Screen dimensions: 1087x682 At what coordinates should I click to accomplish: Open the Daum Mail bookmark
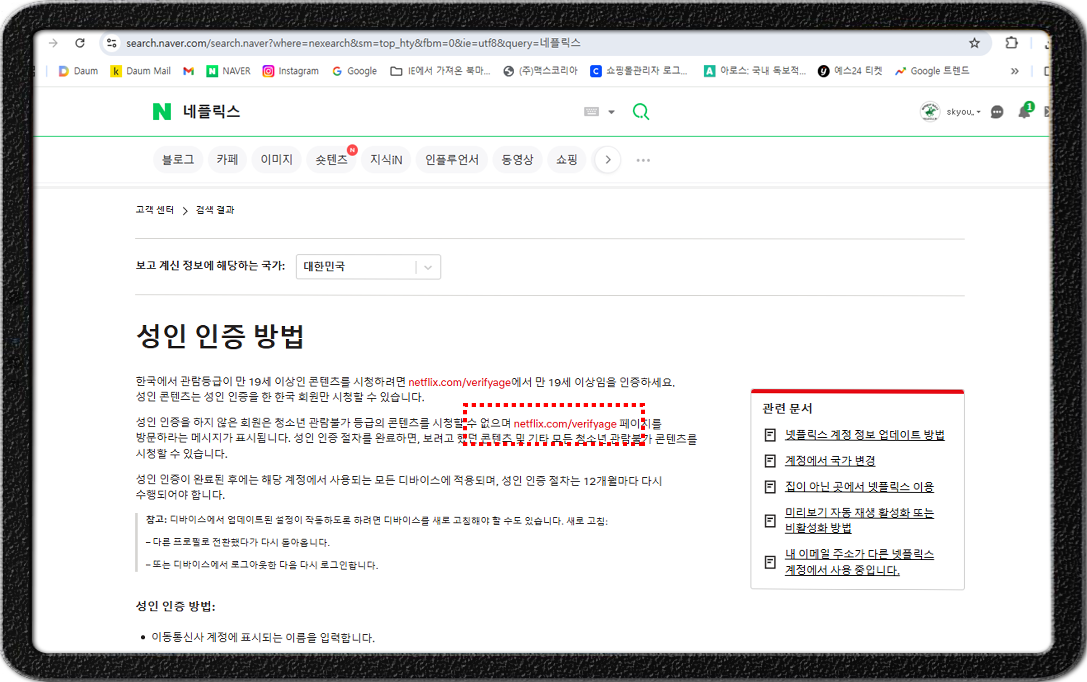click(x=140, y=71)
